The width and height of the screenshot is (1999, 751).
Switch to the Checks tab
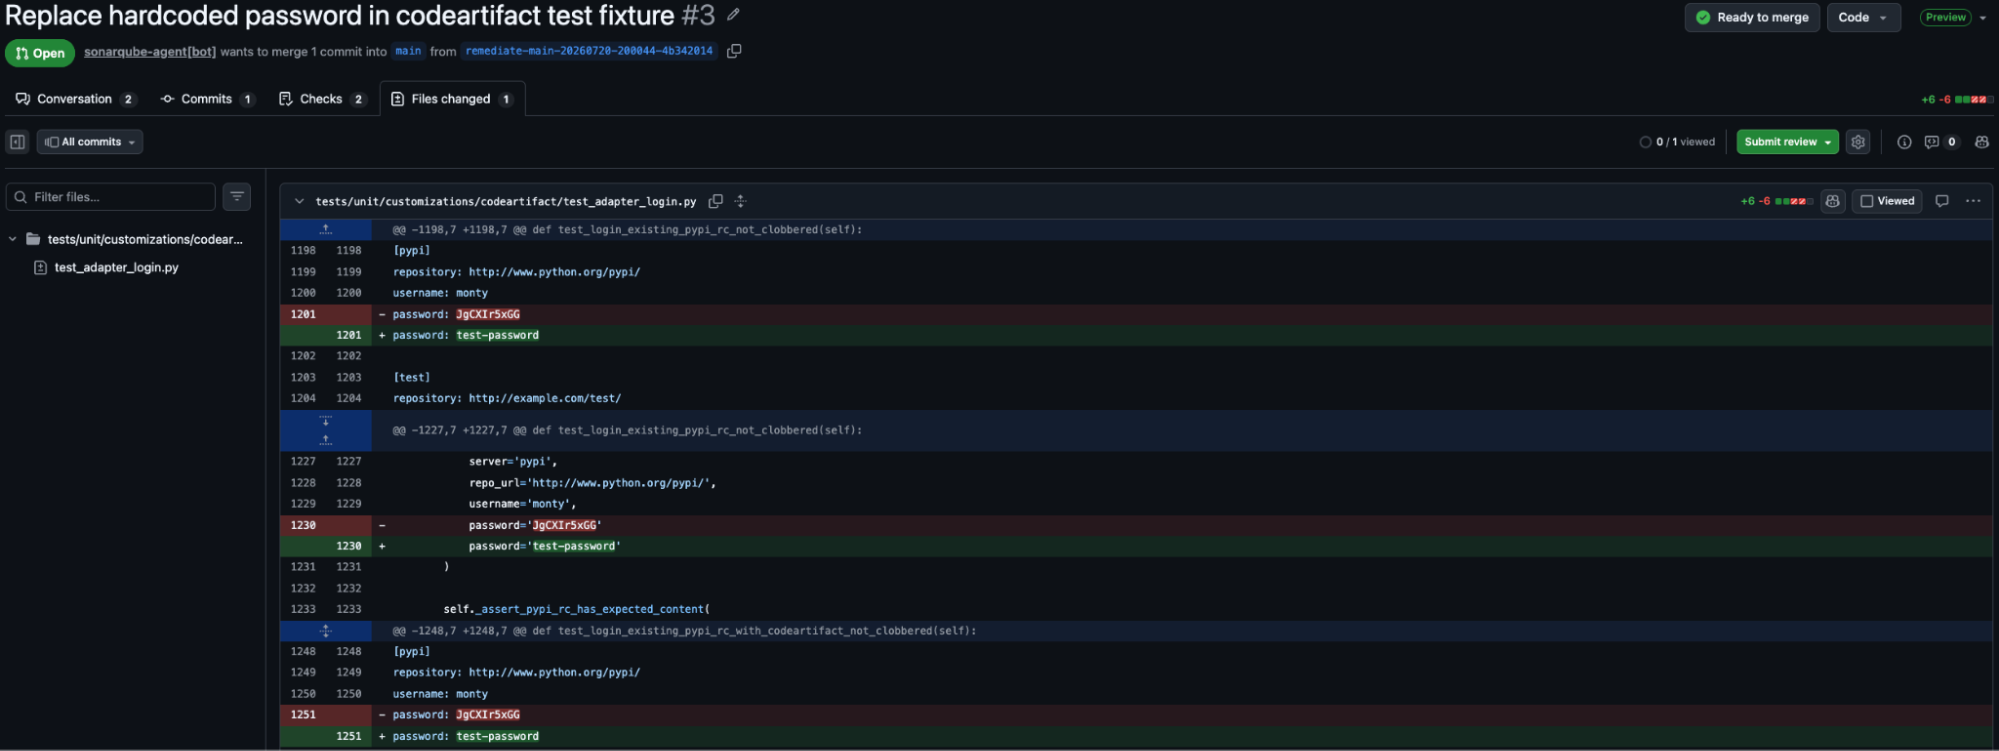point(322,99)
